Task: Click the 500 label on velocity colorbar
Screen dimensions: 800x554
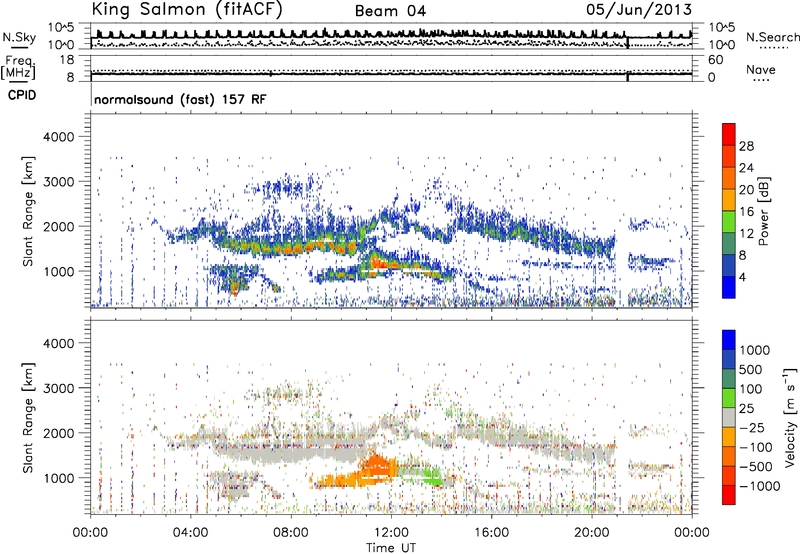Action: [x=751, y=369]
